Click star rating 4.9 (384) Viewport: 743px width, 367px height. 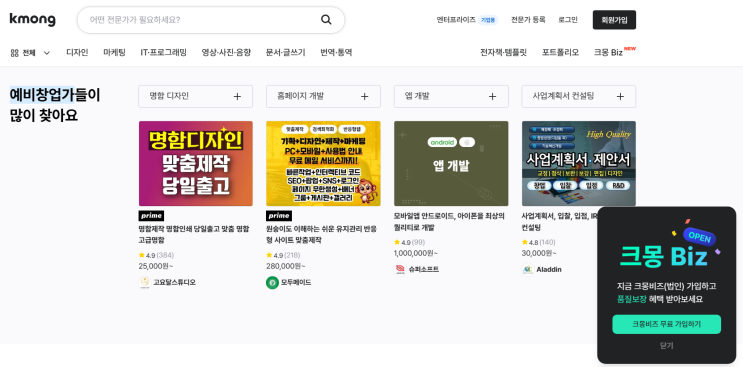point(155,255)
